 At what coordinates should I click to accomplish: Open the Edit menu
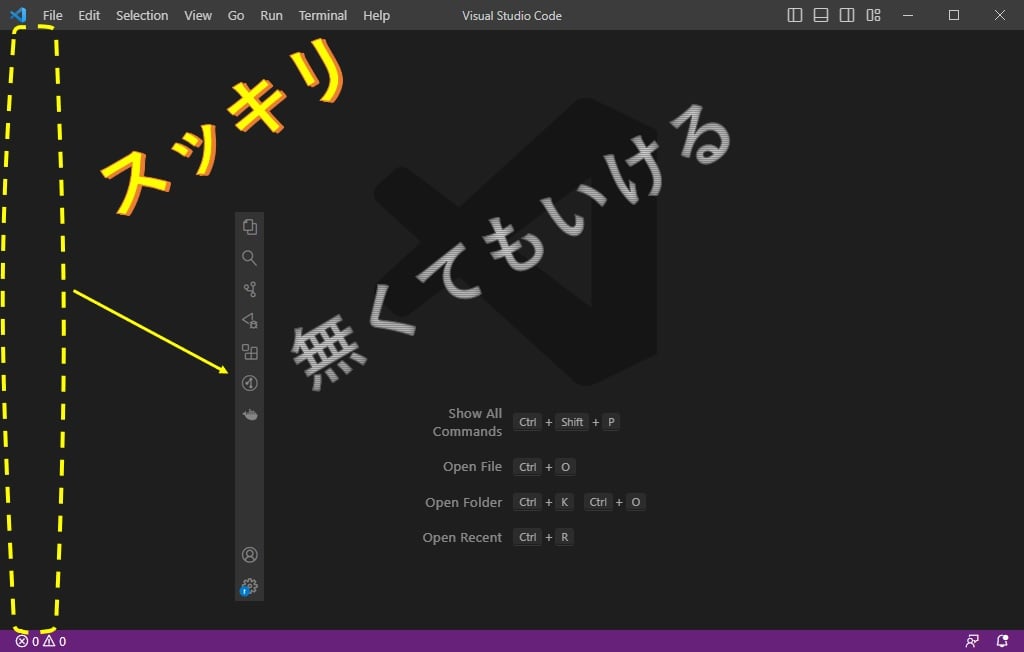tap(89, 16)
